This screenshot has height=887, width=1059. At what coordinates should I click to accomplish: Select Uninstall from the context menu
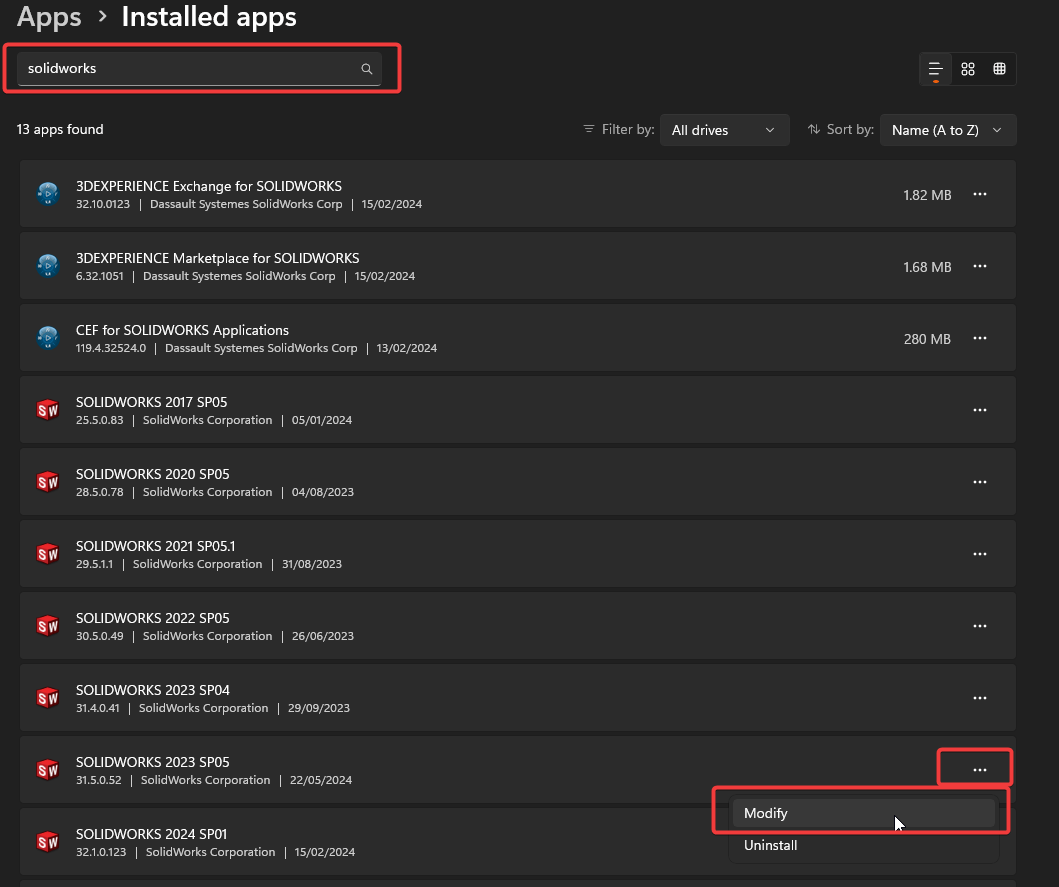coord(860,845)
